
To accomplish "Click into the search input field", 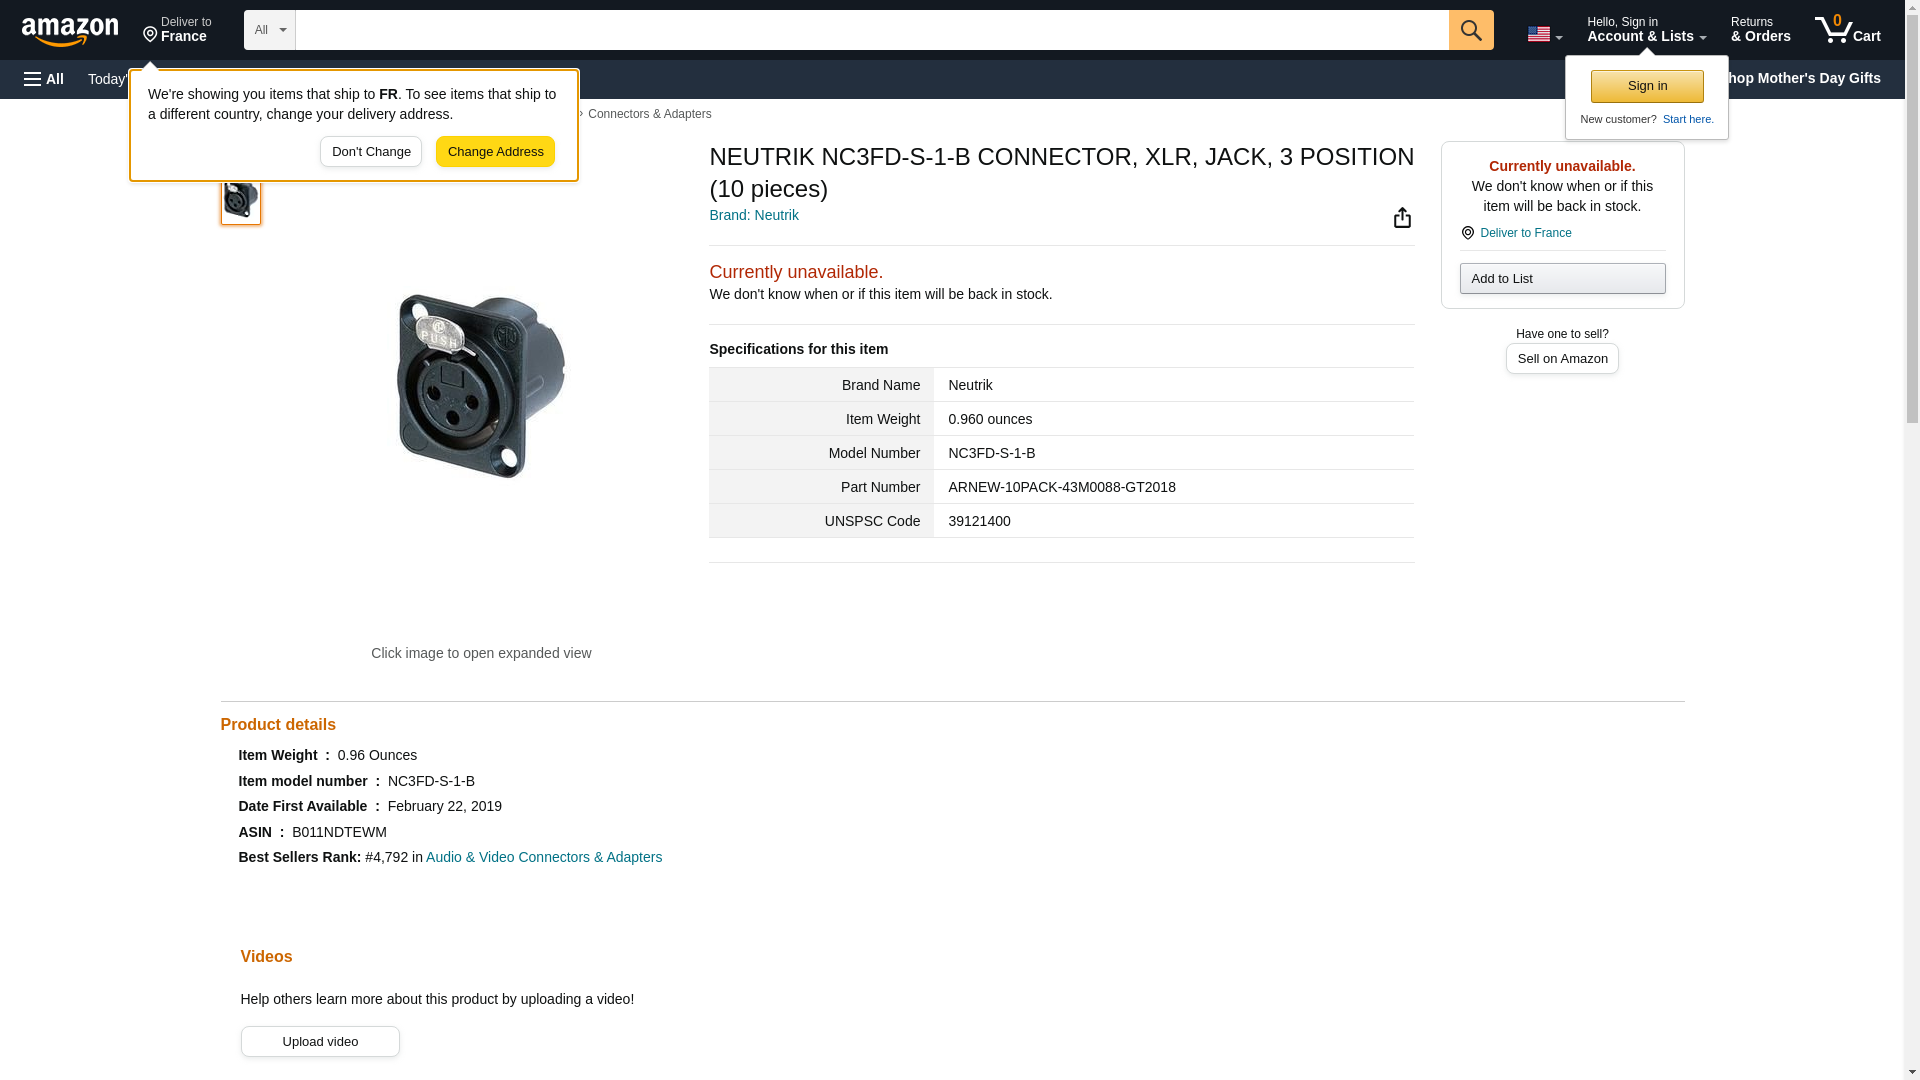I will point(871,30).
